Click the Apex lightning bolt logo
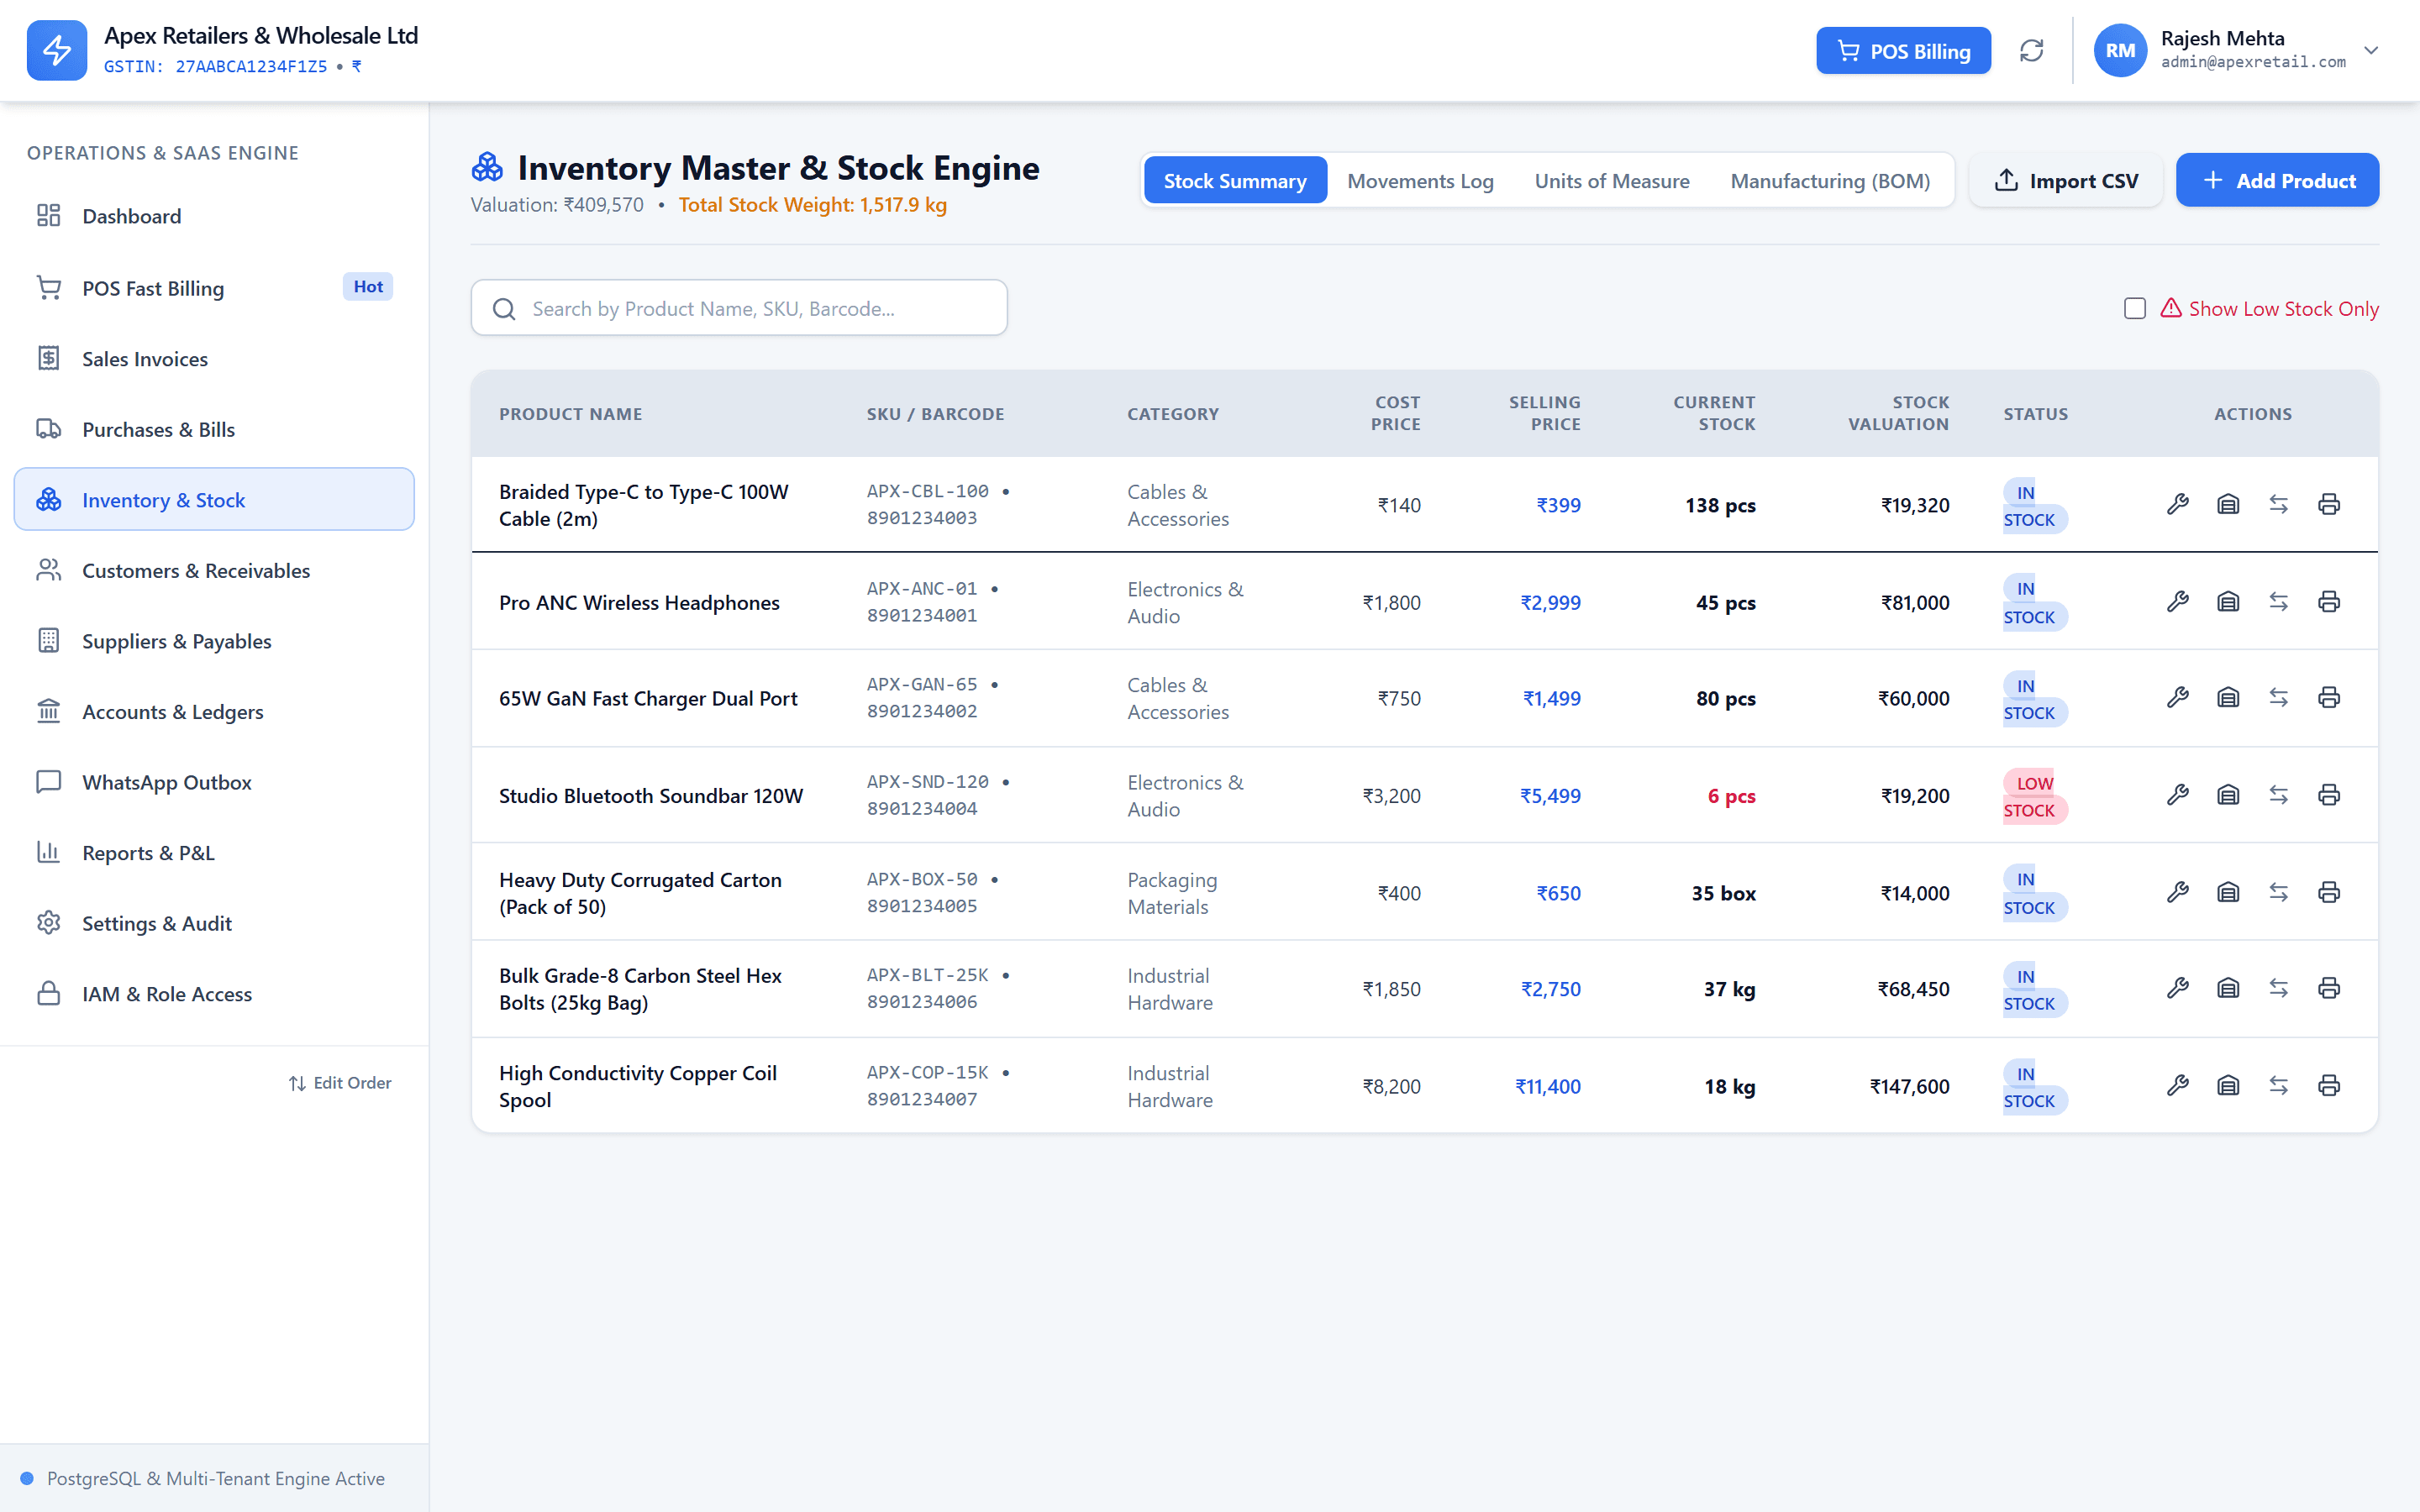The image size is (2420, 1512). (57, 50)
